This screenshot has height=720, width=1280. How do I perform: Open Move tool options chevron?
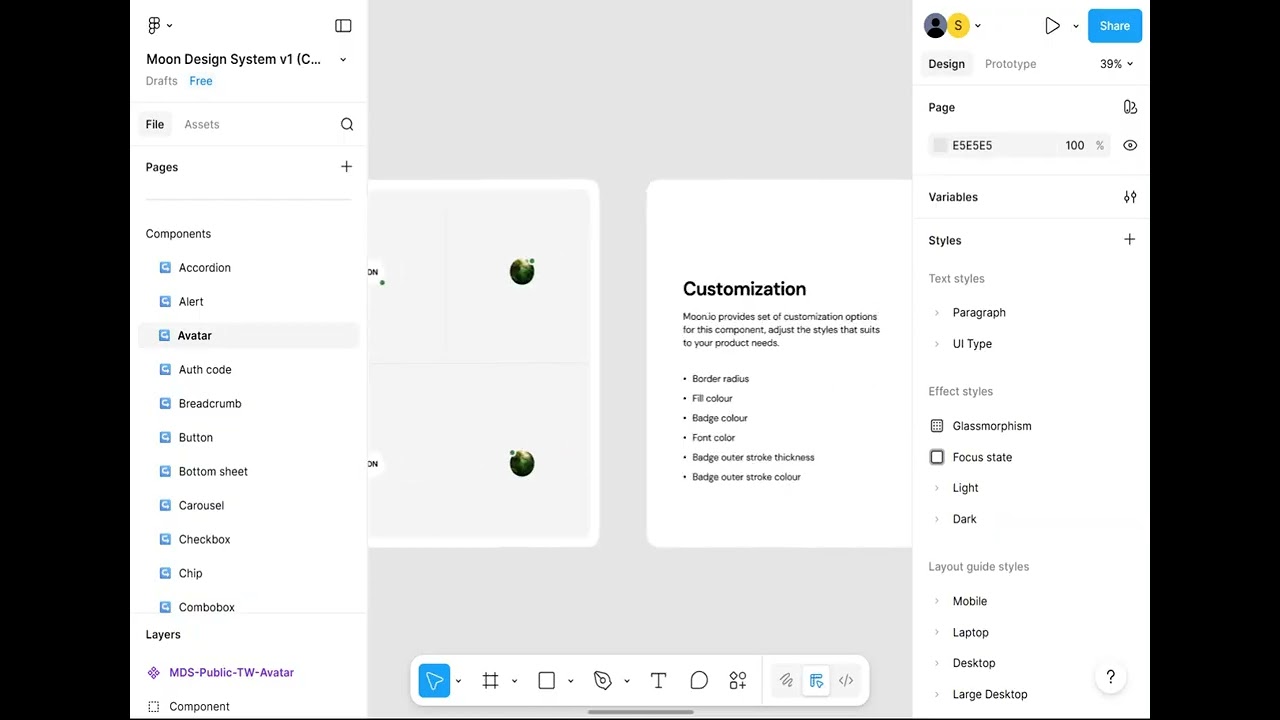coord(458,682)
